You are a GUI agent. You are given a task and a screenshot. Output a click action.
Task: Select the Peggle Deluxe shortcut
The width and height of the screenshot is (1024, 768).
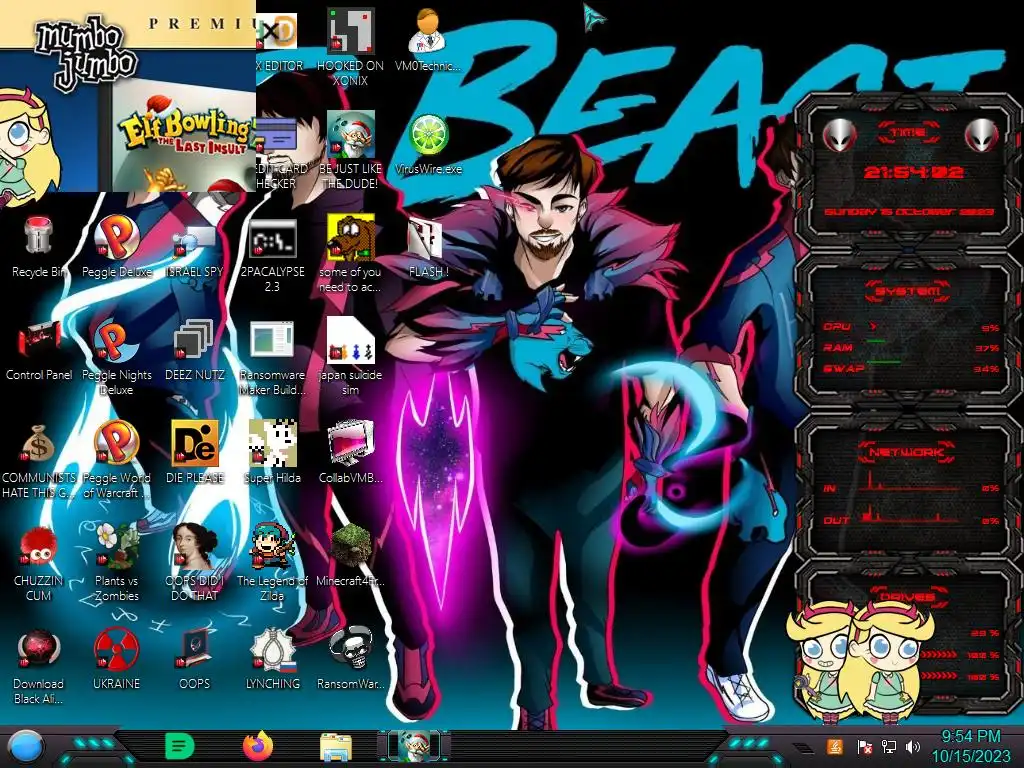[116, 248]
